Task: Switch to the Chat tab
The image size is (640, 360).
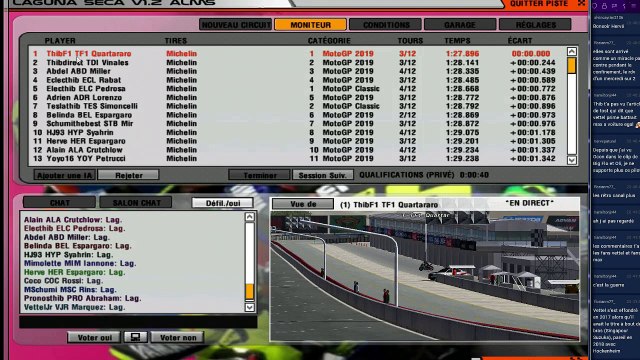Action: pyautogui.click(x=60, y=202)
